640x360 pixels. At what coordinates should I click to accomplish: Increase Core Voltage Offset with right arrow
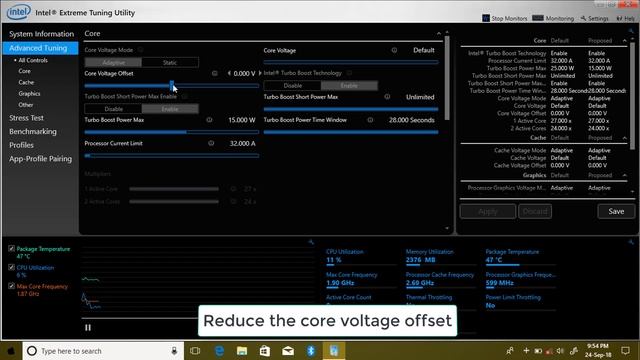(x=260, y=73)
